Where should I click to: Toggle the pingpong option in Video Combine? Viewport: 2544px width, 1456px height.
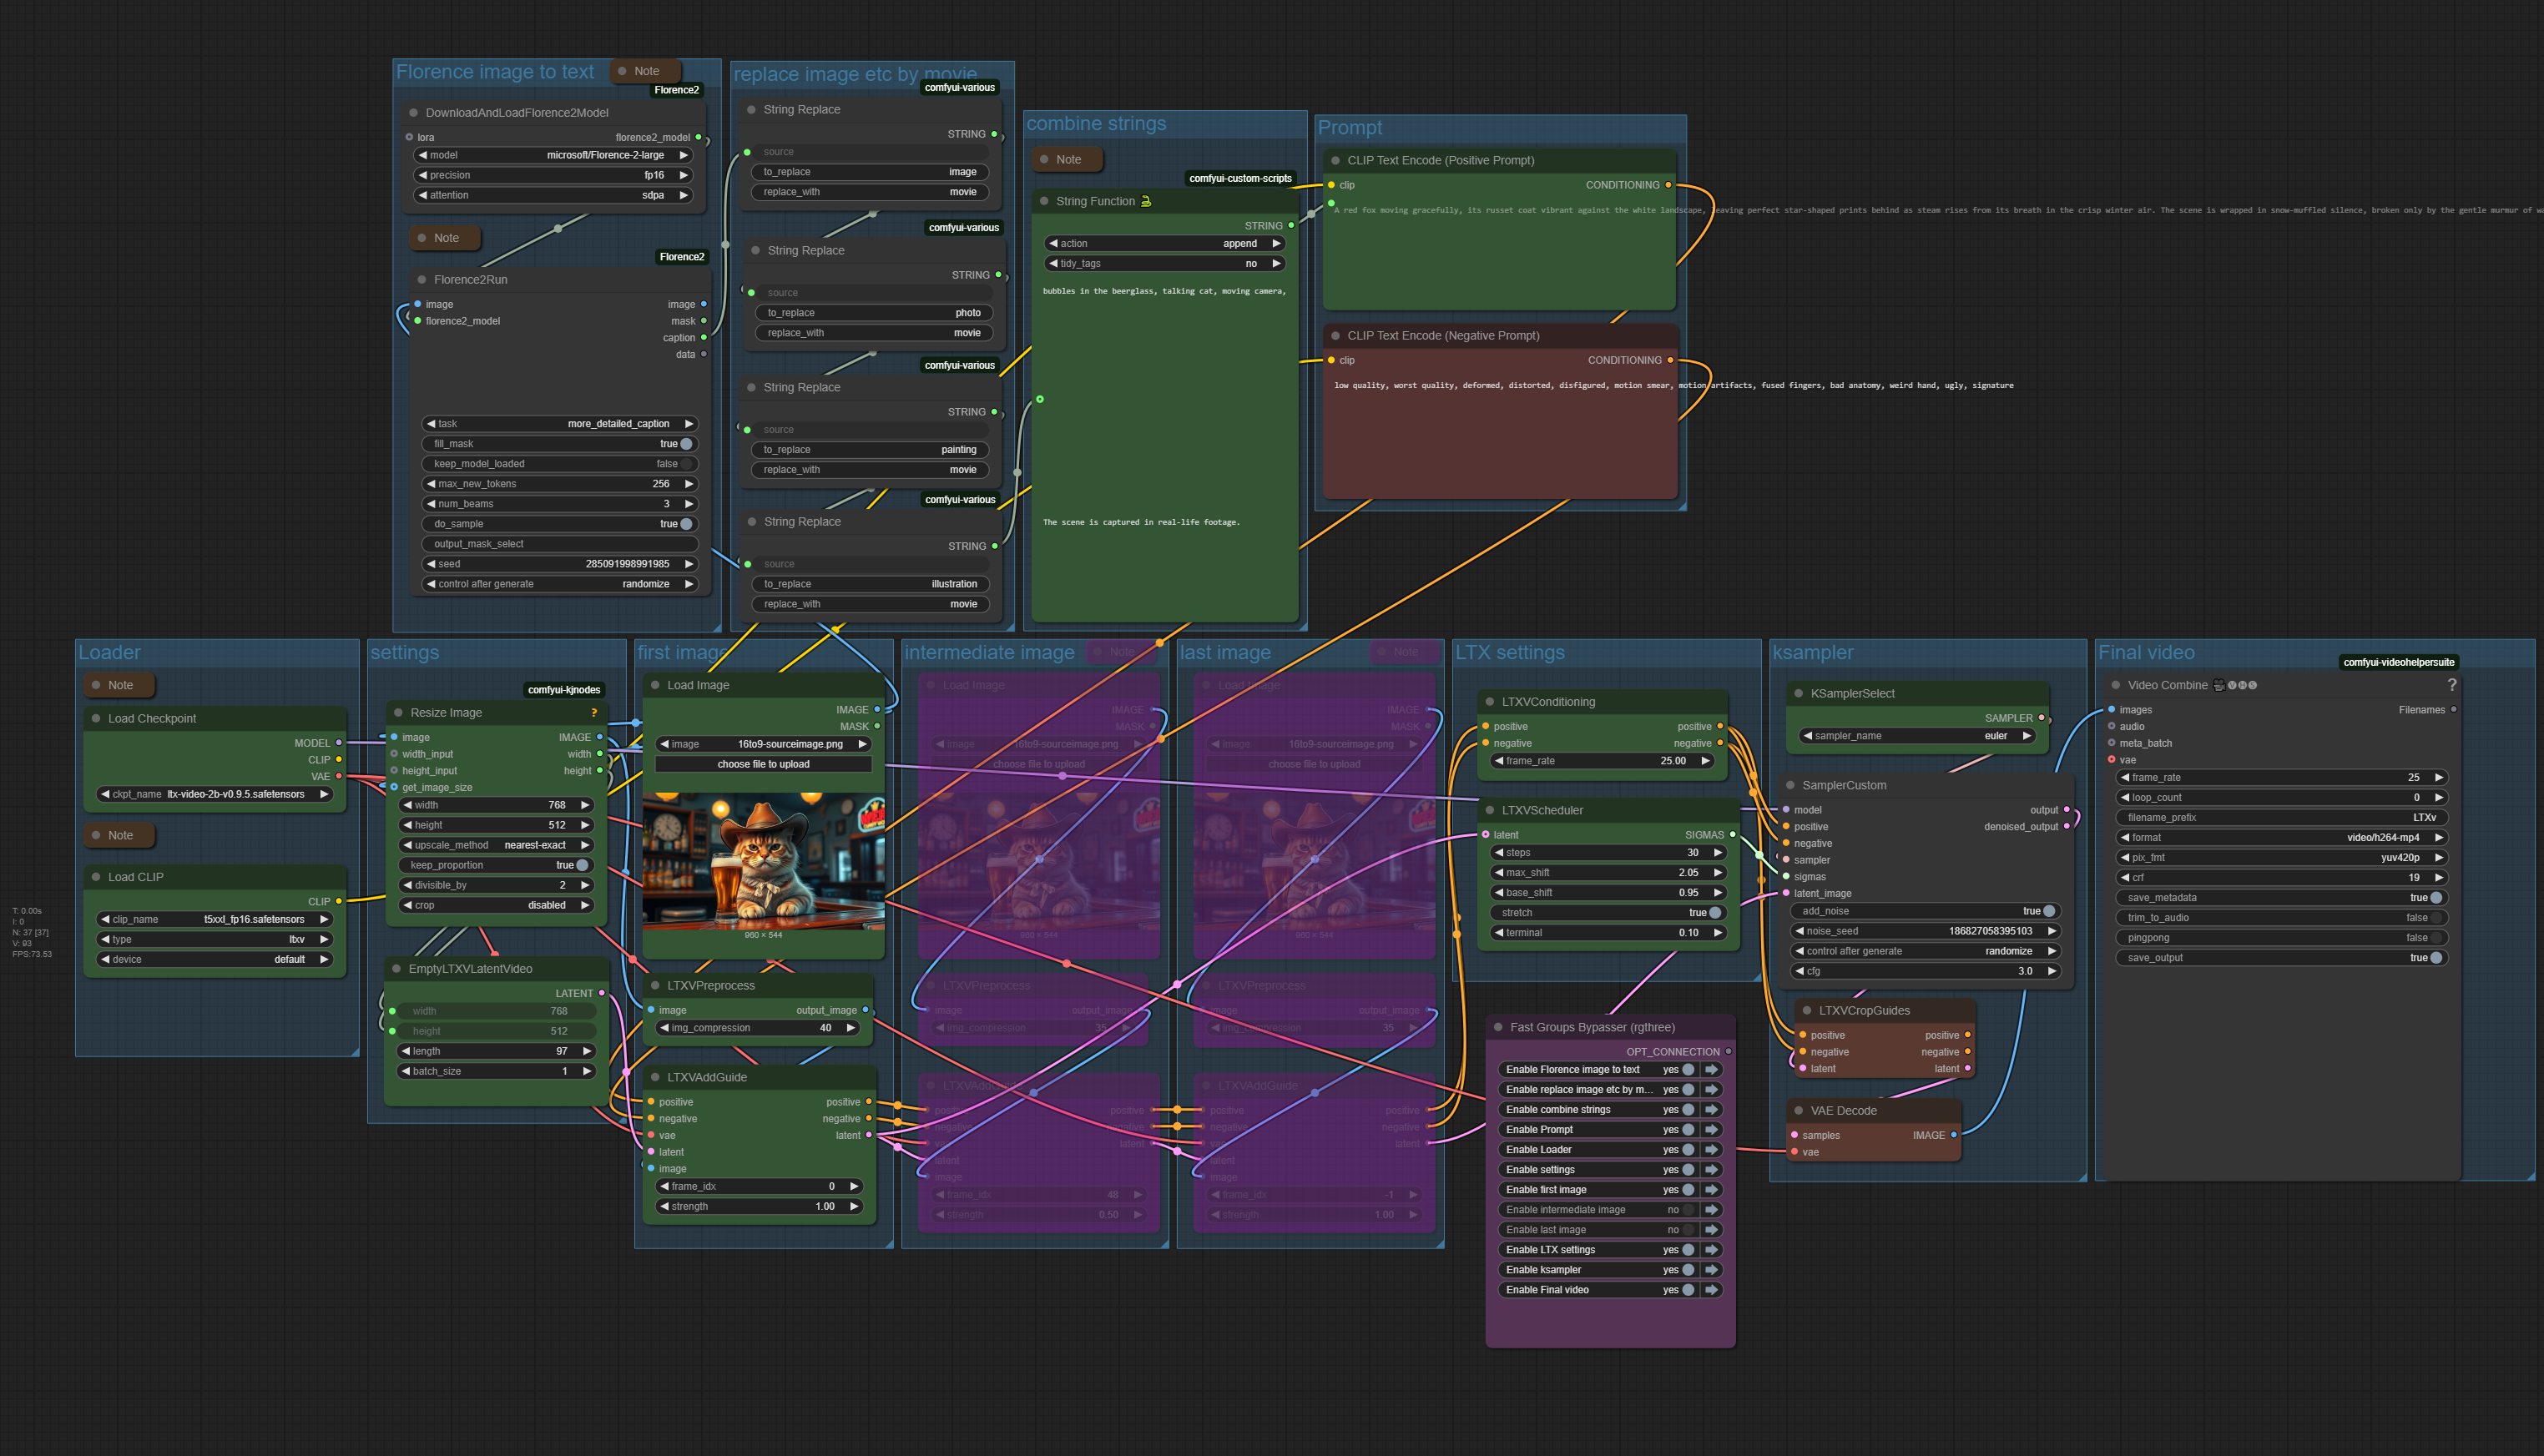click(2436, 938)
